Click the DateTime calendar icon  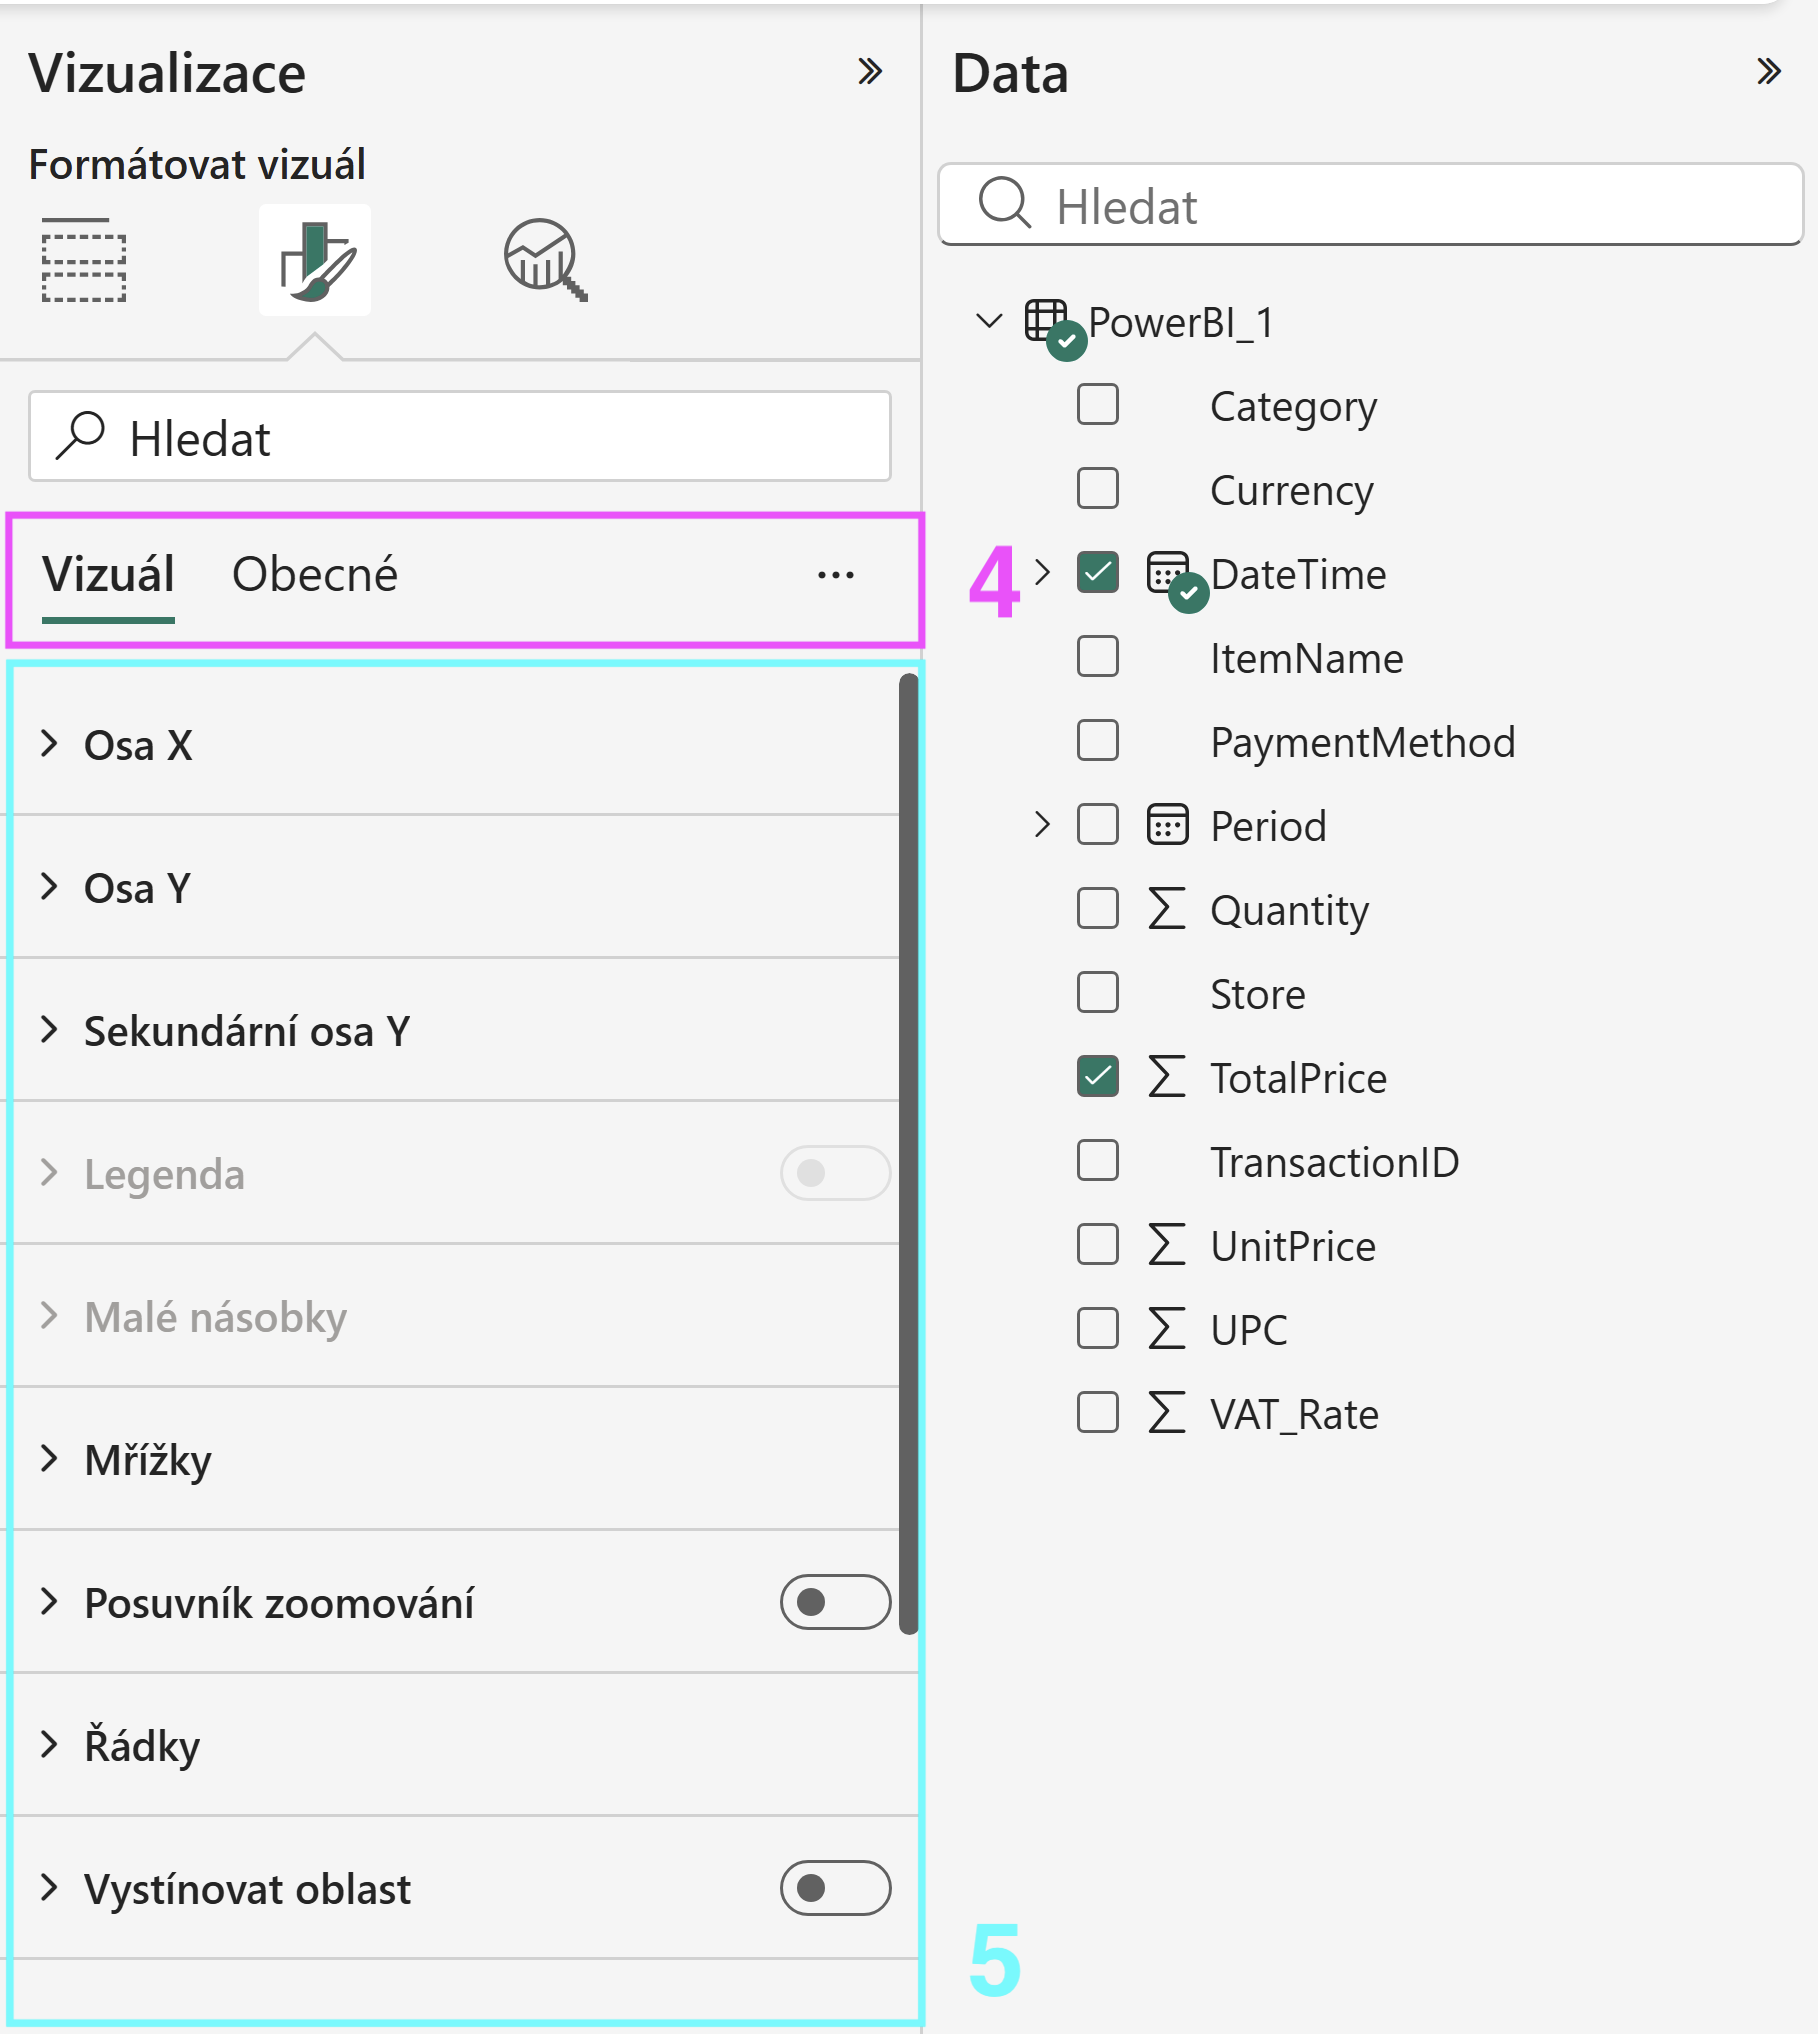pos(1167,573)
